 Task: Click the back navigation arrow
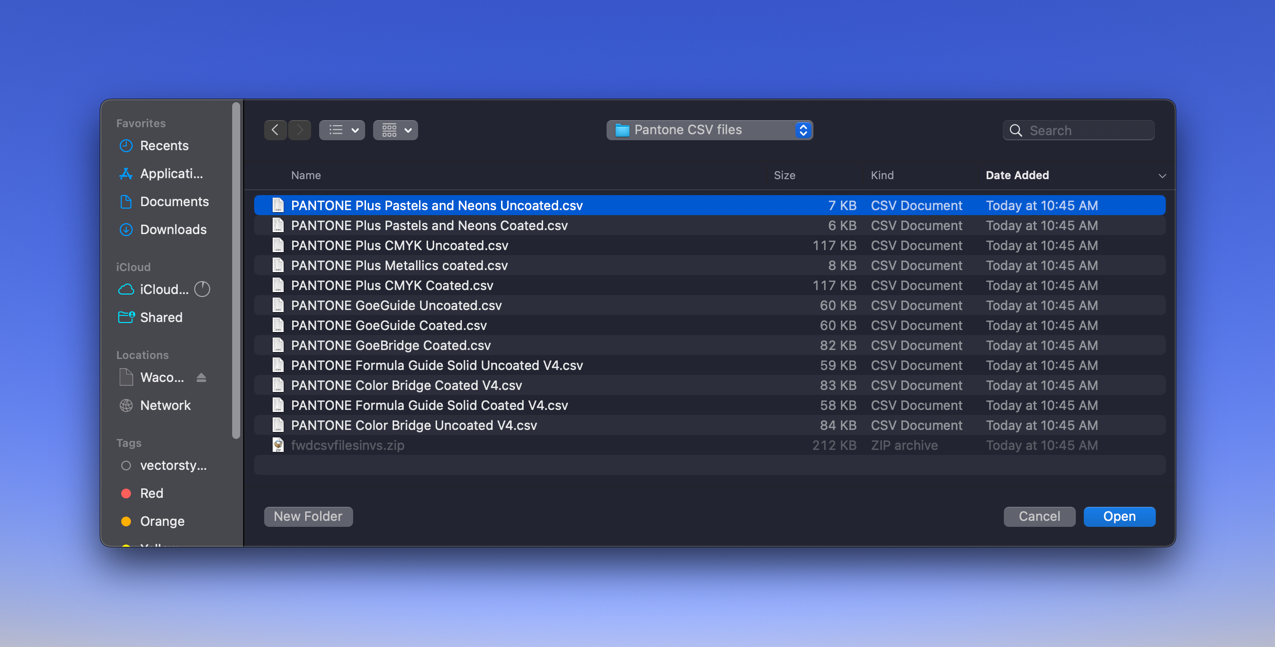coord(275,130)
